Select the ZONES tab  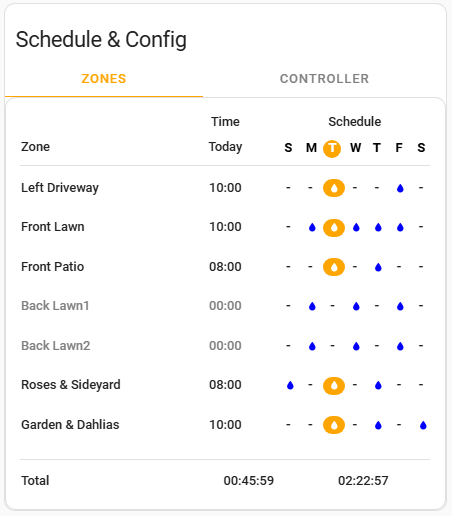coord(104,79)
